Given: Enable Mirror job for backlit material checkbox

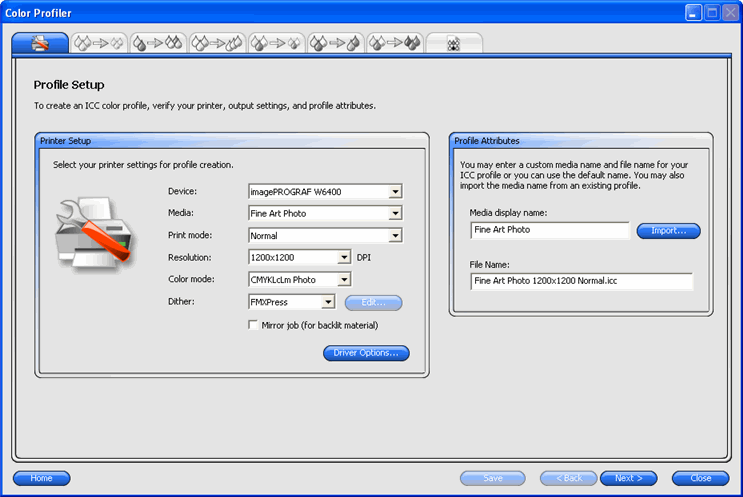Looking at the screenshot, I should click(x=253, y=325).
